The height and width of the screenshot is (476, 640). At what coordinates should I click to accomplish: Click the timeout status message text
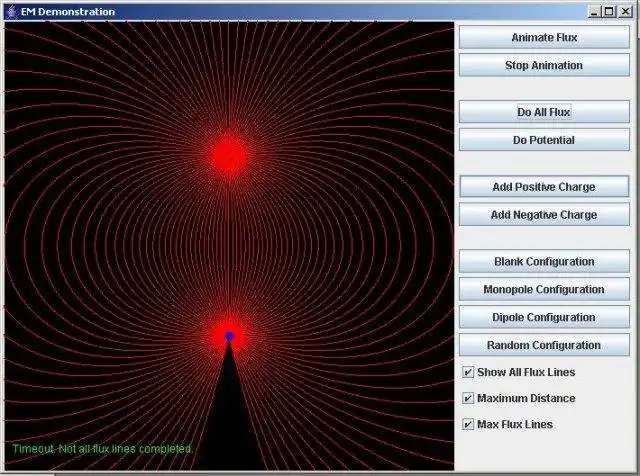tap(102, 449)
